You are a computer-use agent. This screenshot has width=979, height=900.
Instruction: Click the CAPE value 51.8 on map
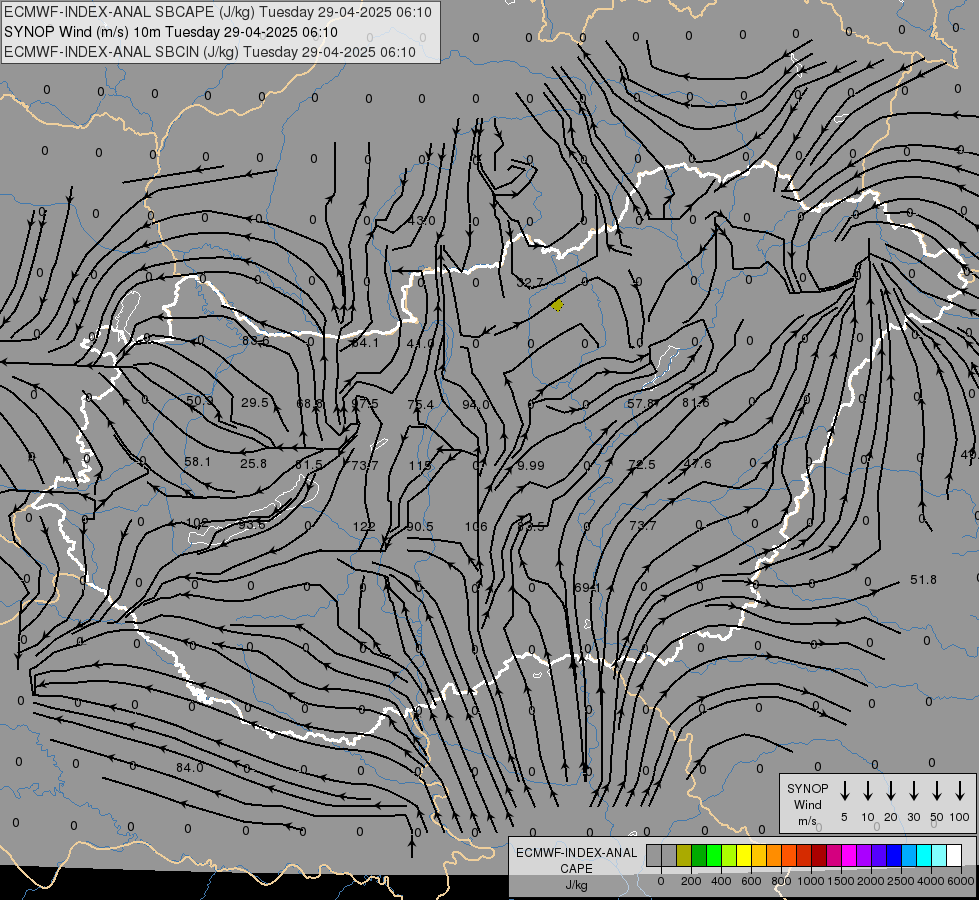click(923, 580)
